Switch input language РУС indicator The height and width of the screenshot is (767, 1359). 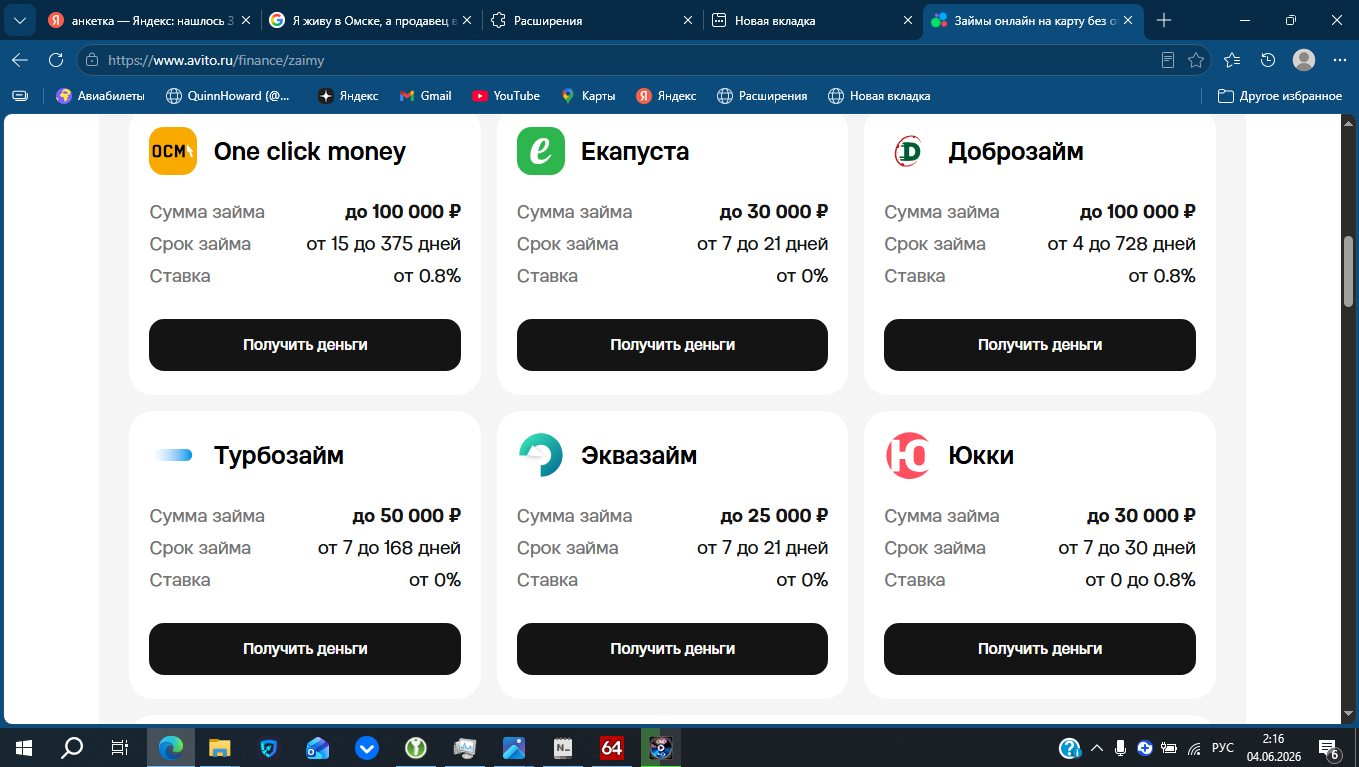pos(1222,747)
